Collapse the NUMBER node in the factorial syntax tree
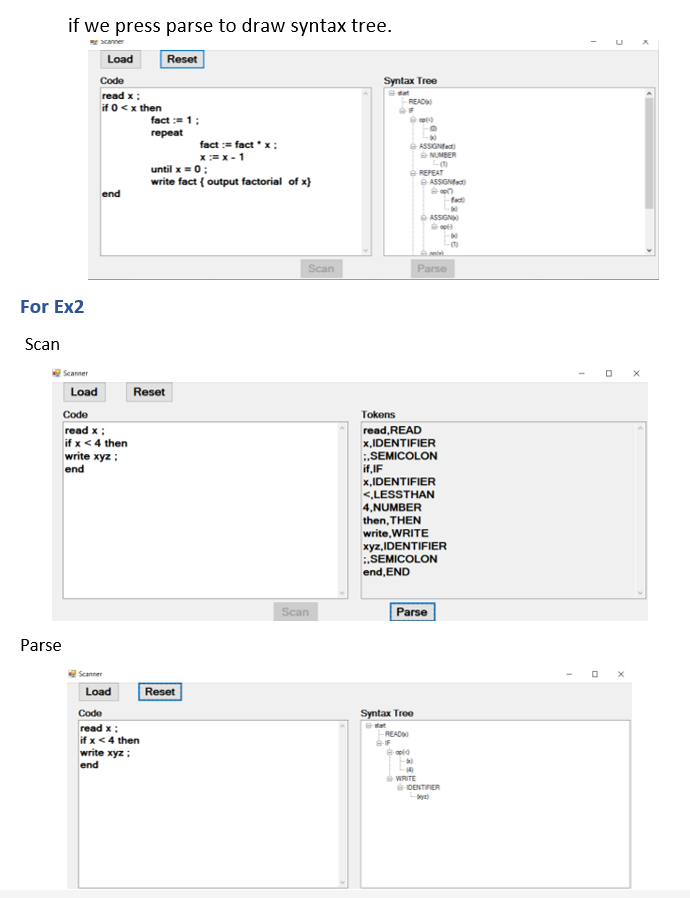Screen dimensions: 690x898 424,155
